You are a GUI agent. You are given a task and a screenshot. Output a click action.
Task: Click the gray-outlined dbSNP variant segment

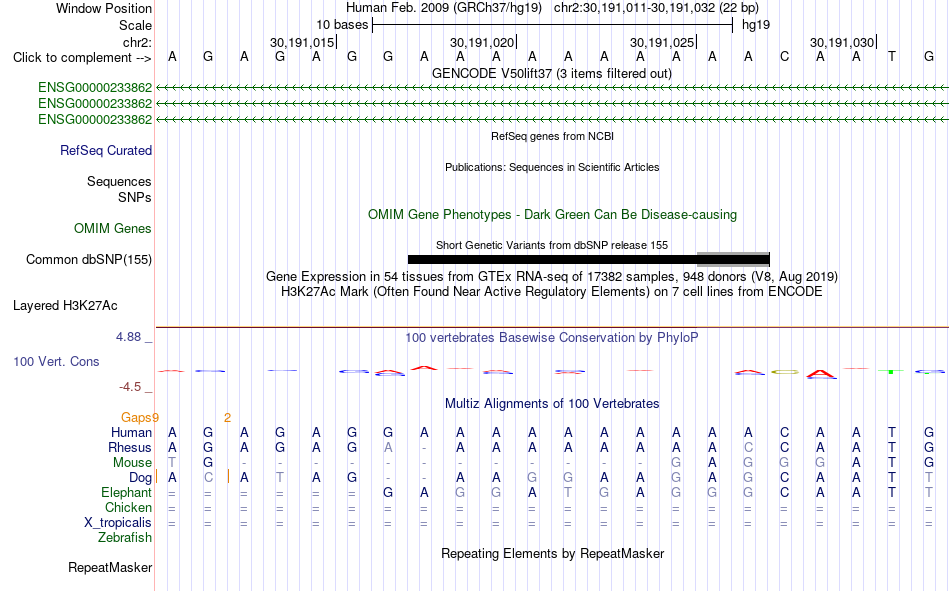tap(733, 259)
